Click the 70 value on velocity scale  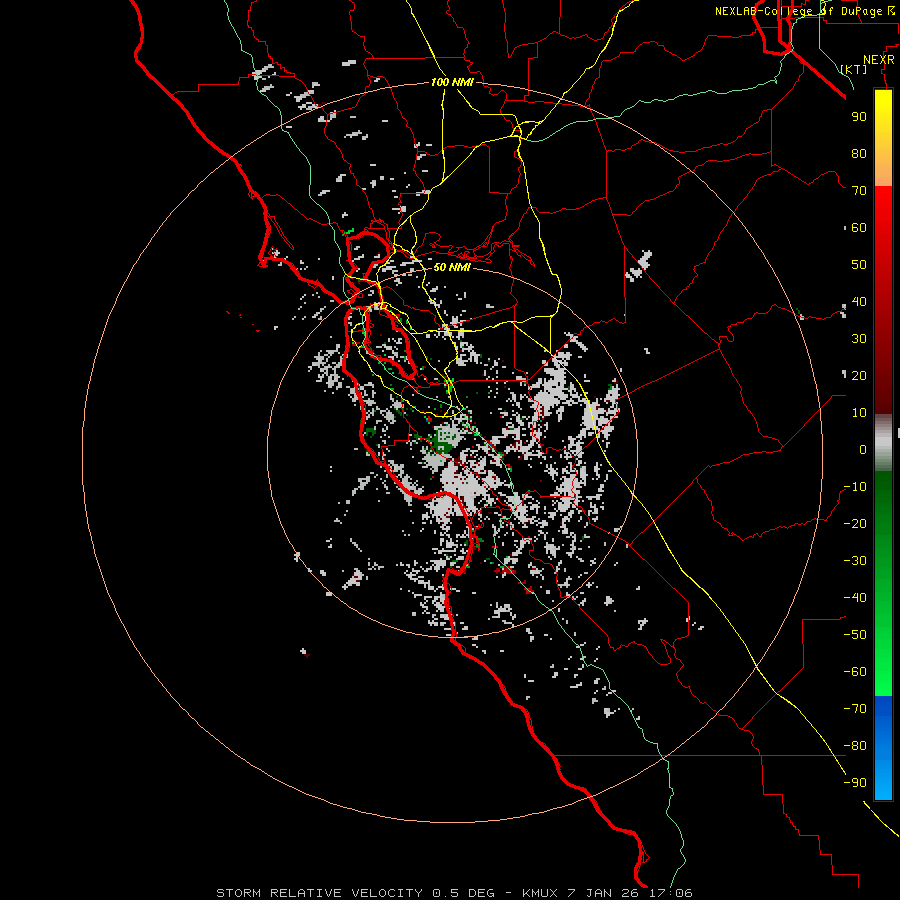pos(859,191)
